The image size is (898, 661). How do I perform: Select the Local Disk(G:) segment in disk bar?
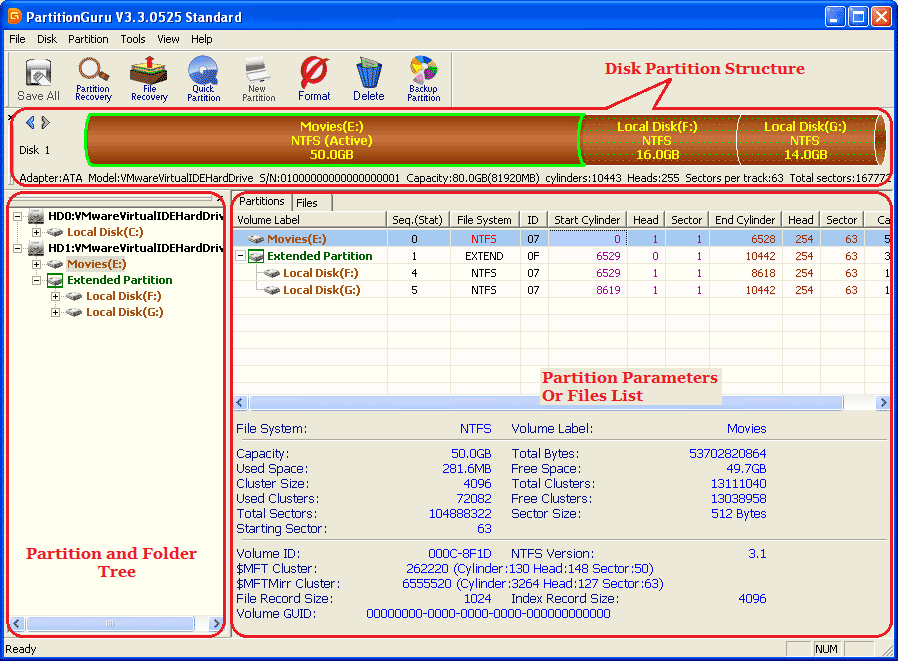tap(805, 140)
